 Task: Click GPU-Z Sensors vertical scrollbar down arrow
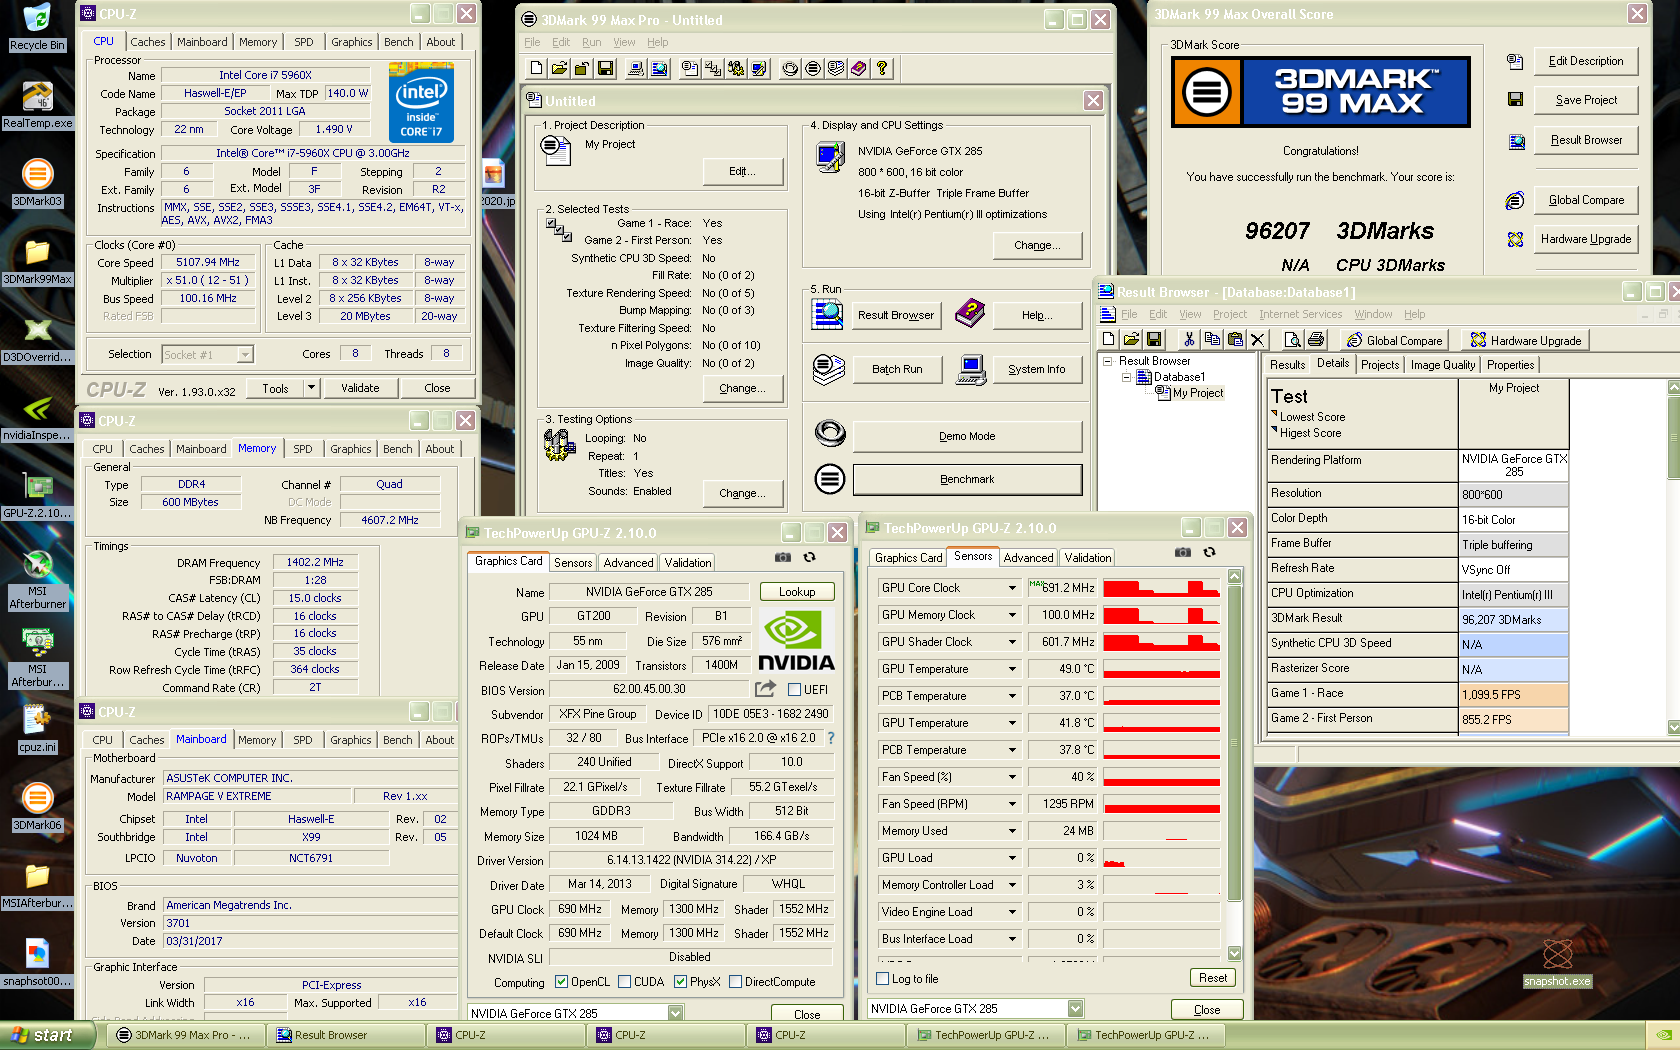click(x=1234, y=953)
